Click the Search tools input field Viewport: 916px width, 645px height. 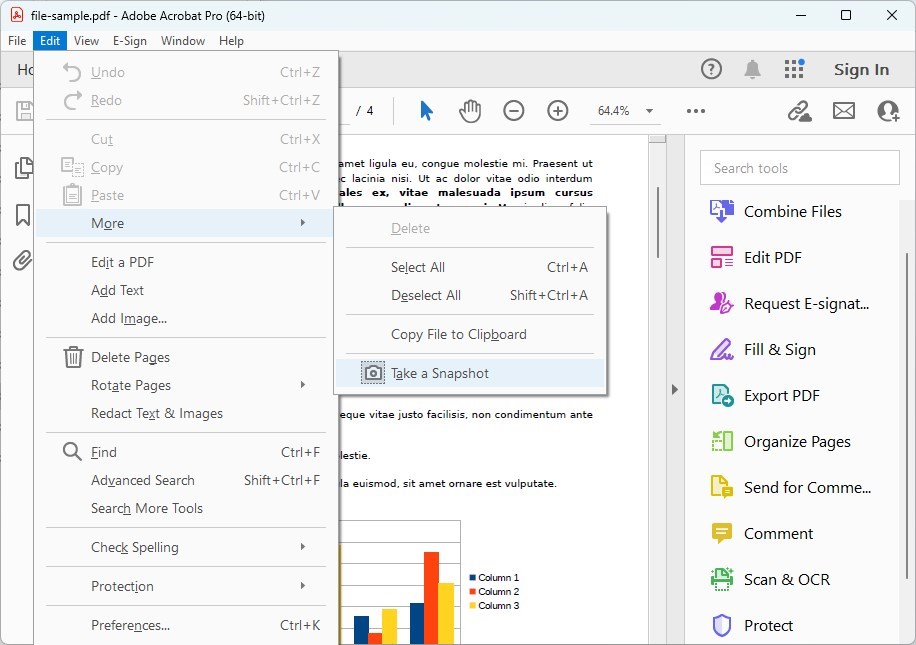pyautogui.click(x=799, y=167)
